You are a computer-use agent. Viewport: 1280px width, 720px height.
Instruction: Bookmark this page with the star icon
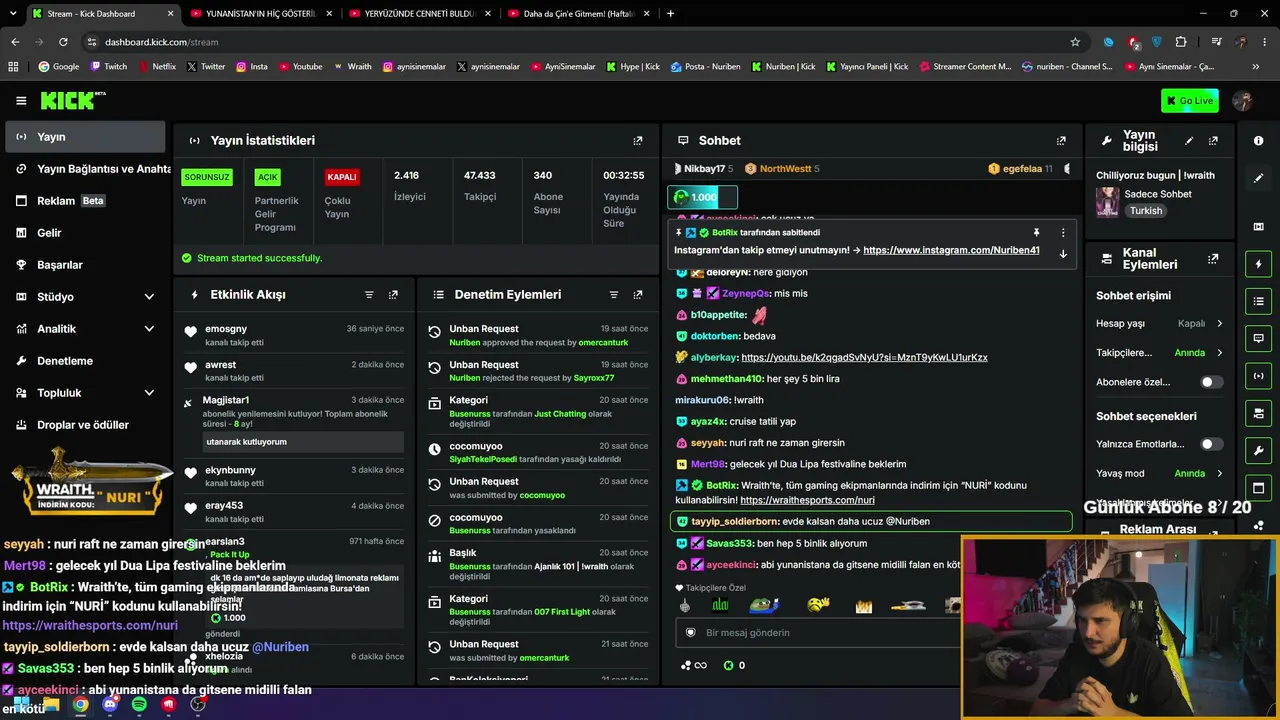click(1075, 42)
